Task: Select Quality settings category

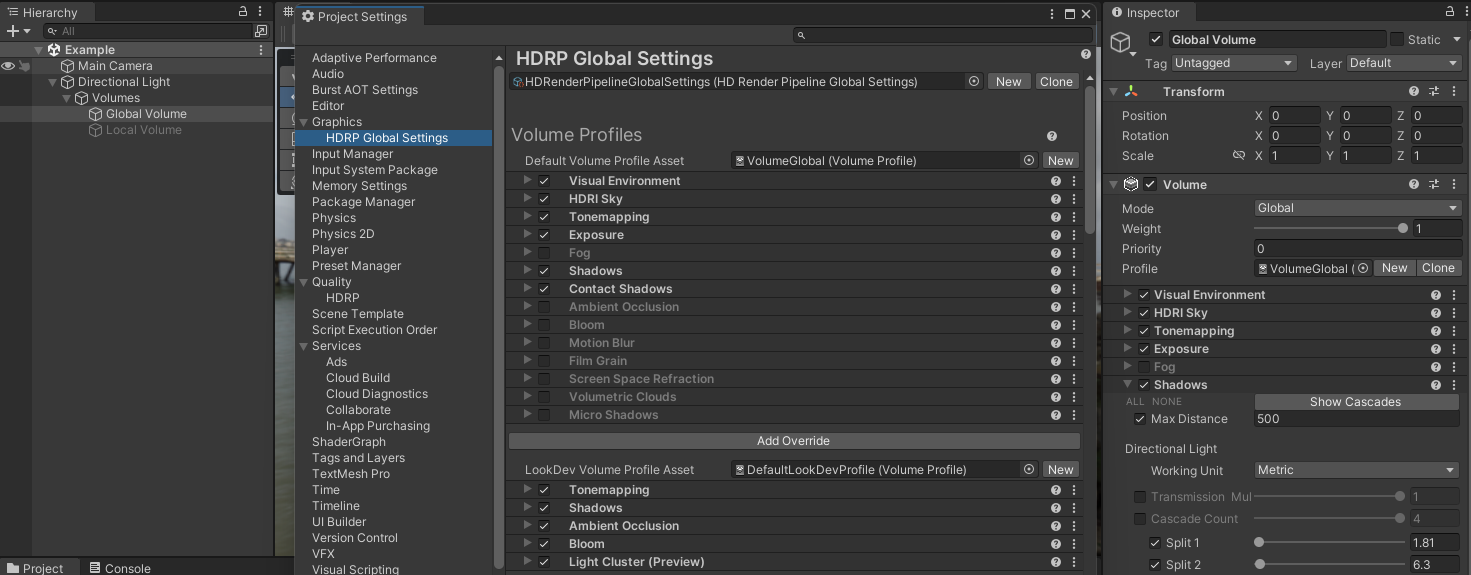Action: 332,282
